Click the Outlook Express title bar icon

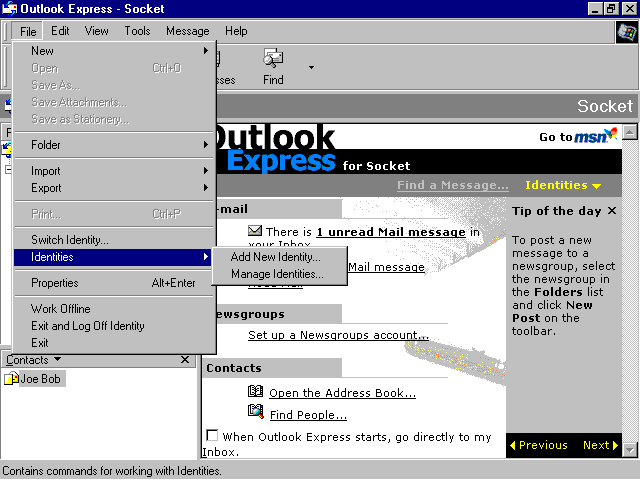(9, 9)
